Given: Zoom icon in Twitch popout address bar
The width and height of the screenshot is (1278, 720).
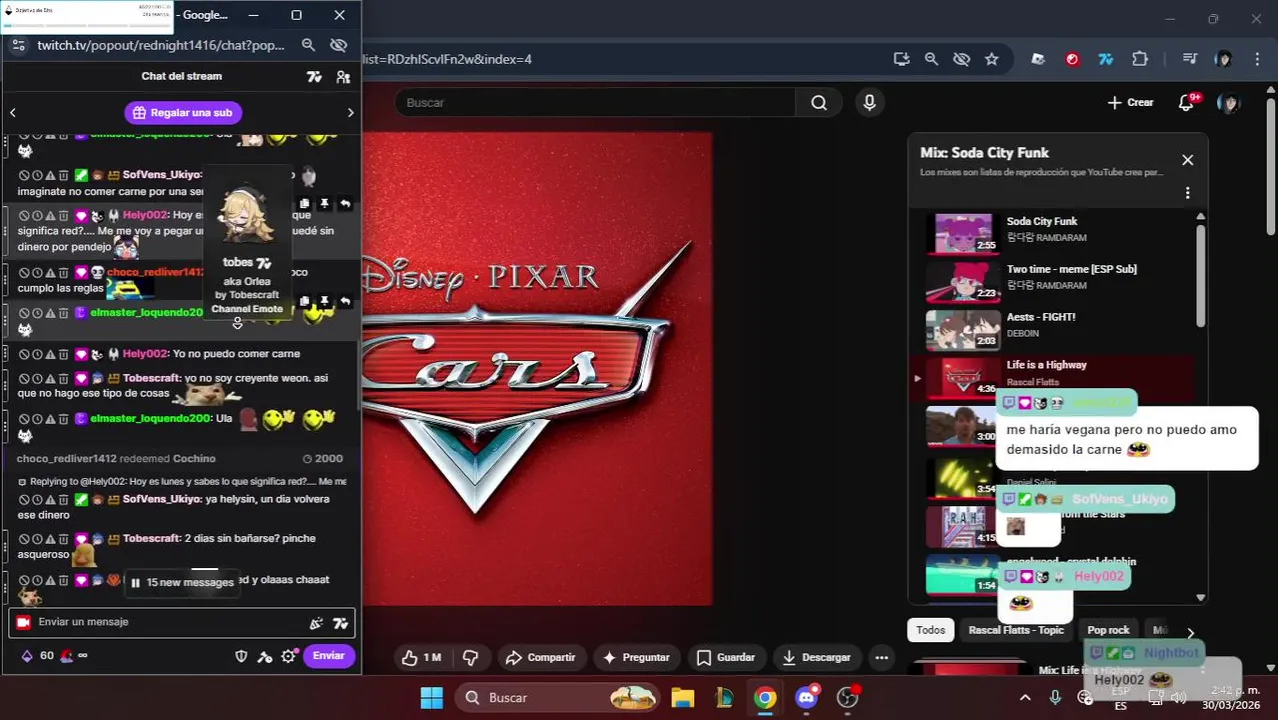Looking at the screenshot, I should coord(308,45).
